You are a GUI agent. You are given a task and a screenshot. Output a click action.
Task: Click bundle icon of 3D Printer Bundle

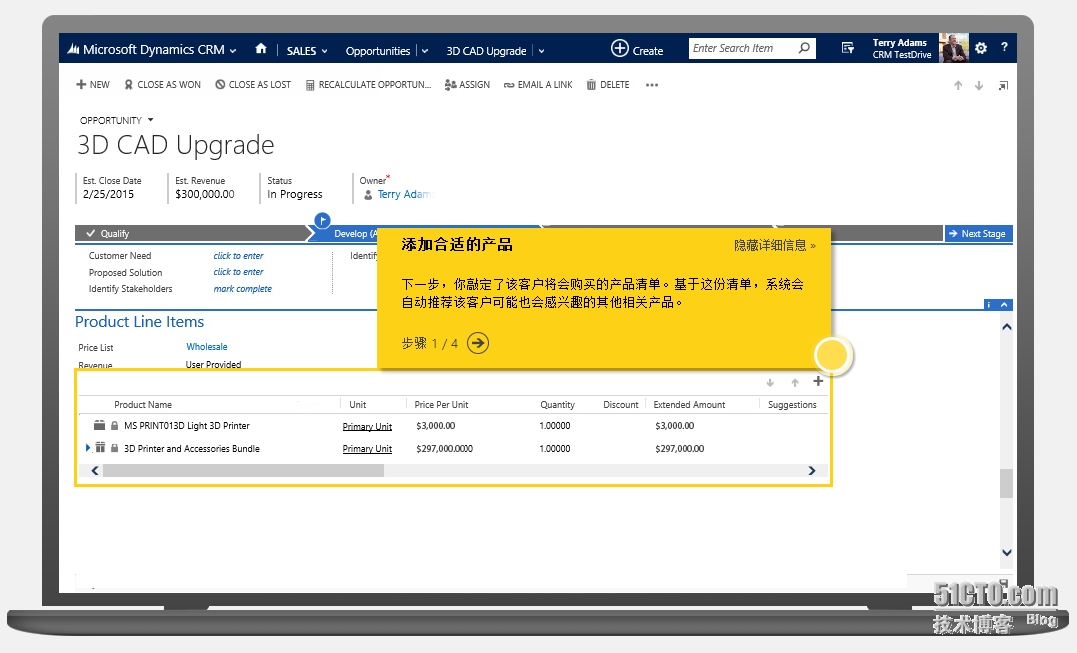[100, 448]
